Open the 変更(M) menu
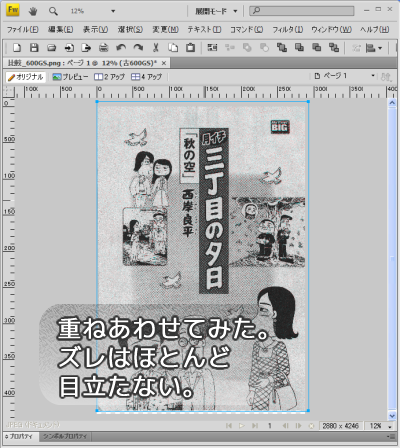 point(165,30)
